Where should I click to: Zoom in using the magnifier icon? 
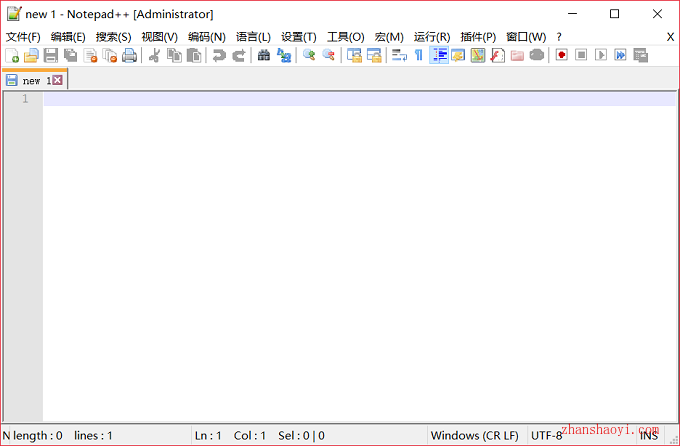point(309,56)
